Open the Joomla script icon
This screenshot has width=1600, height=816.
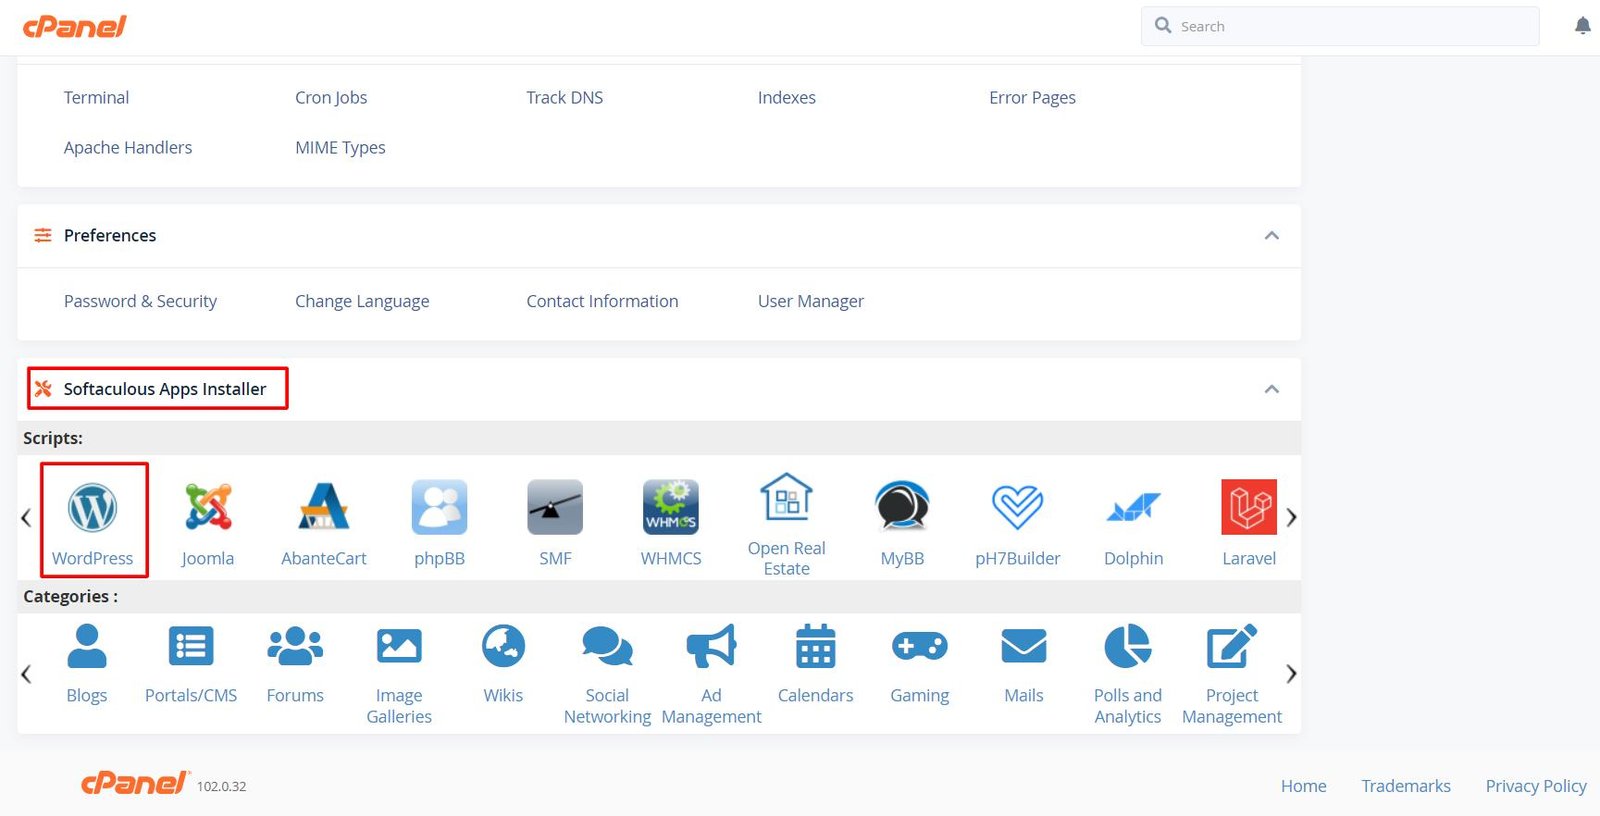[208, 507]
